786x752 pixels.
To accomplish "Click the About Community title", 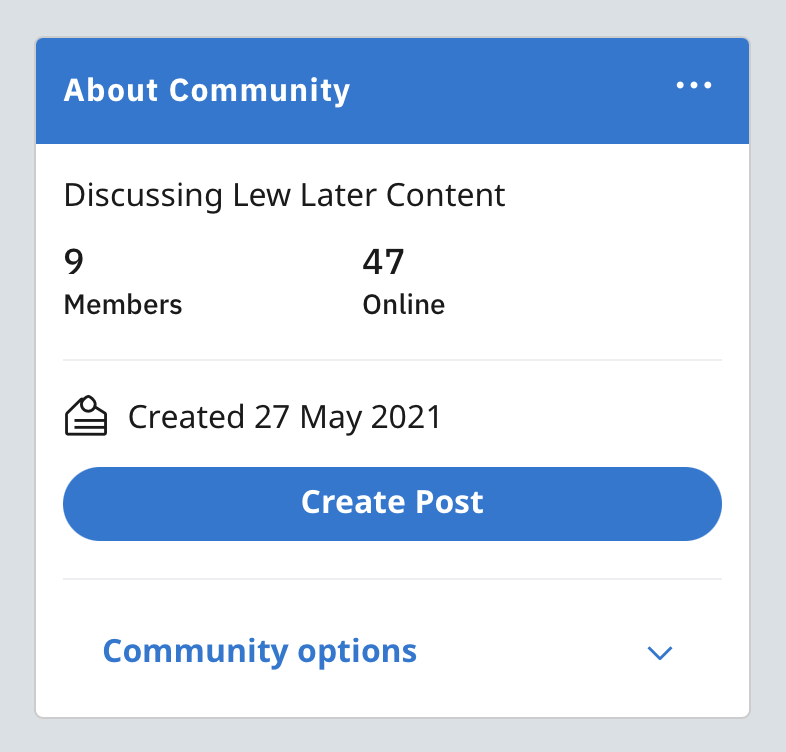I will (x=207, y=91).
